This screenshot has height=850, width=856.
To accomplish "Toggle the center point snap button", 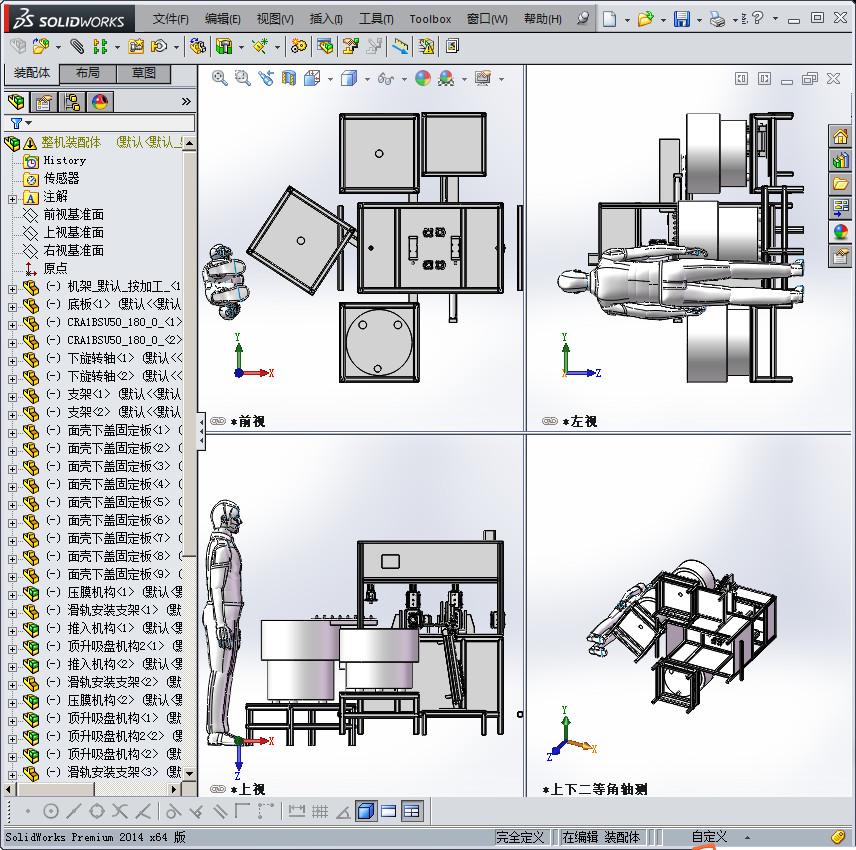I will coord(51,811).
